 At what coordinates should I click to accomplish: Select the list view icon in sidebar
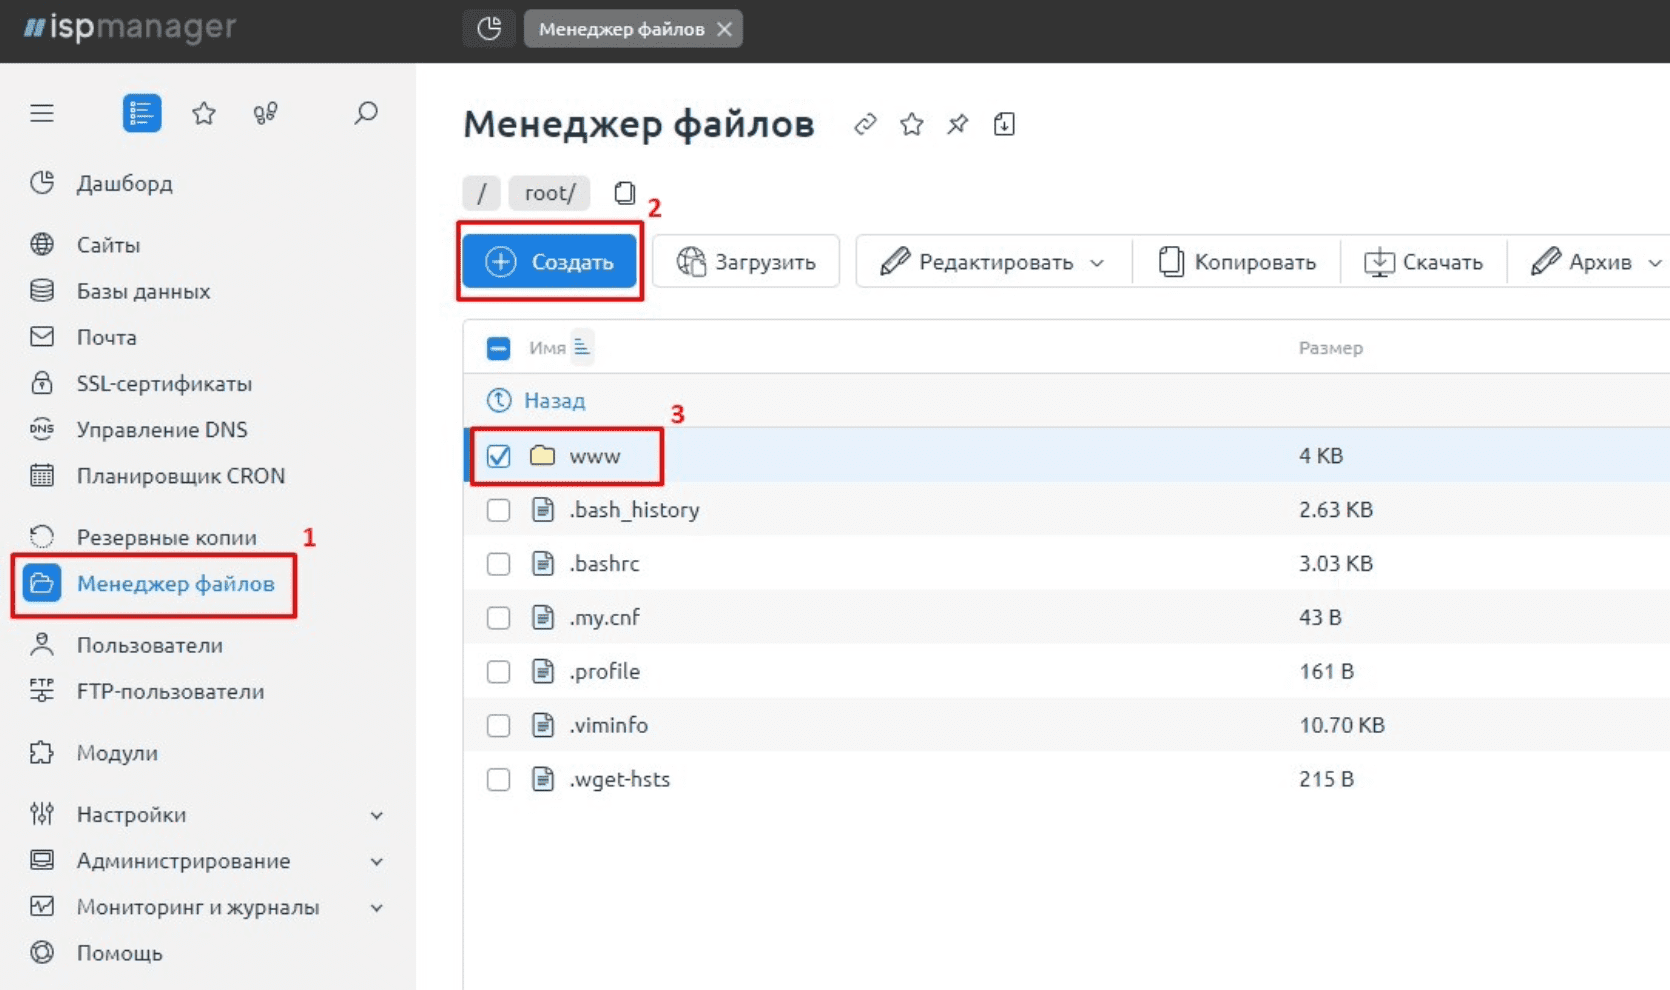142,113
